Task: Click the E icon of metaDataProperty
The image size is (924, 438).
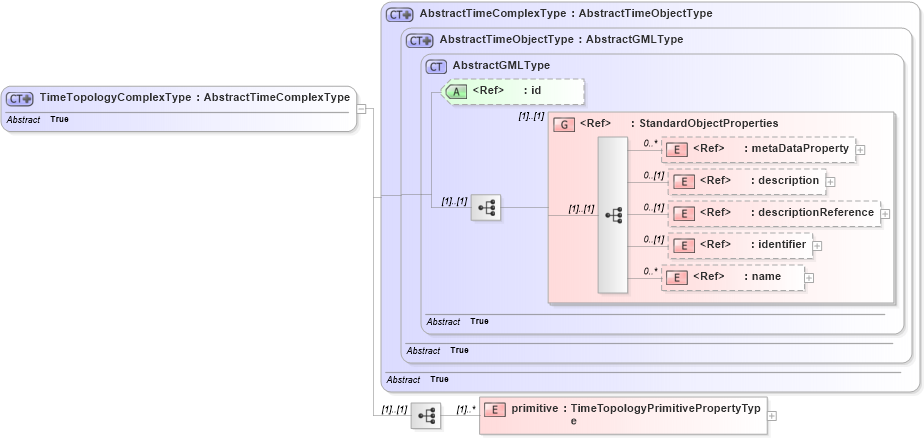Action: (x=677, y=150)
